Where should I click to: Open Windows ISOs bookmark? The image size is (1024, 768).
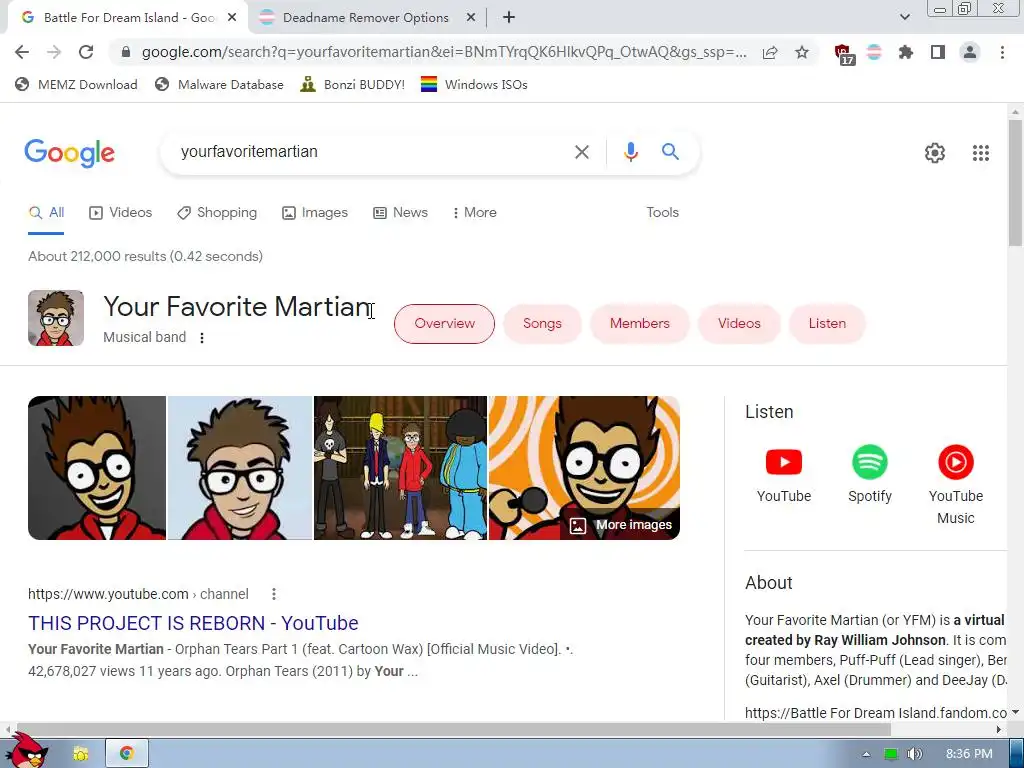(x=474, y=85)
